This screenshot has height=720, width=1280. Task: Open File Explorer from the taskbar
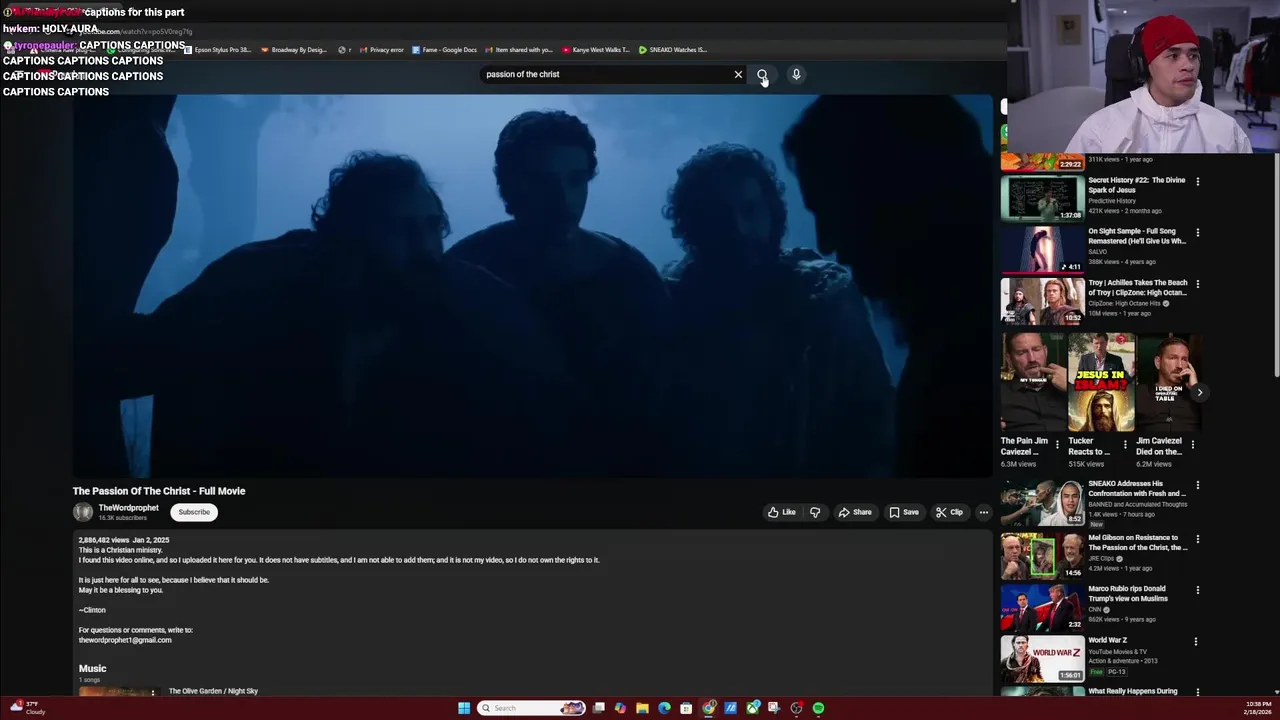coord(642,708)
